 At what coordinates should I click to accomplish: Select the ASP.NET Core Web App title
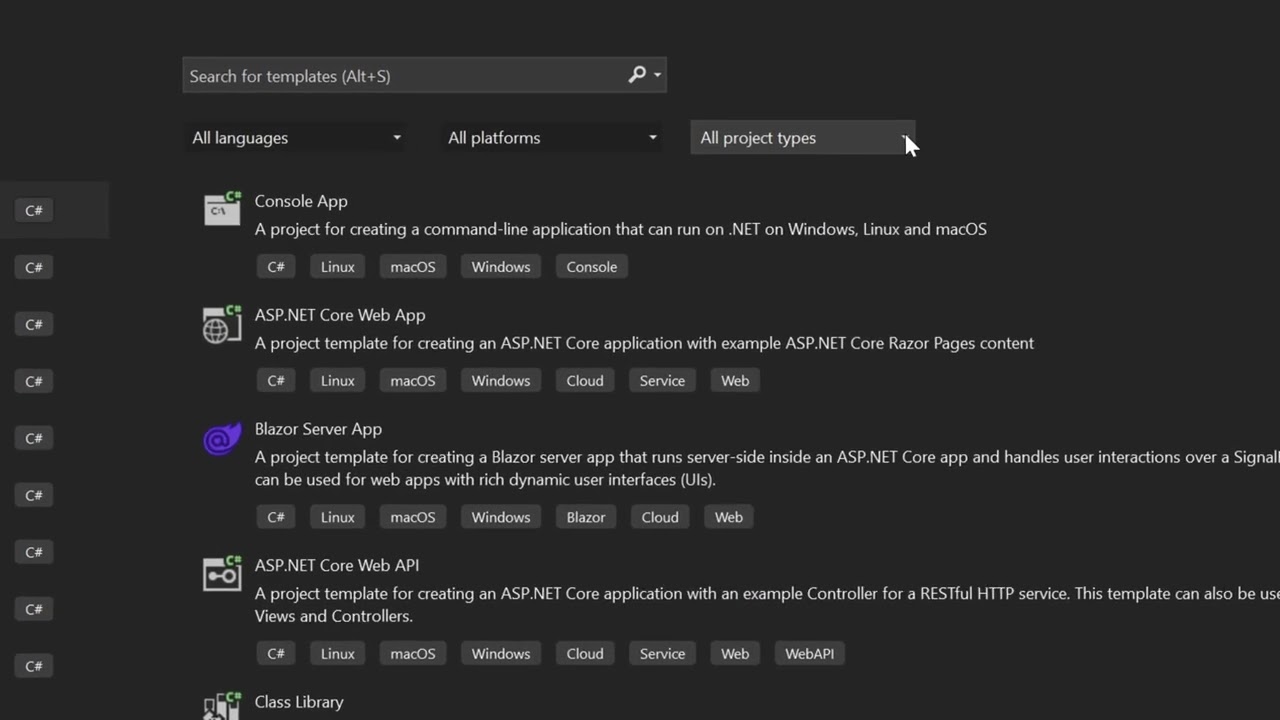point(340,315)
